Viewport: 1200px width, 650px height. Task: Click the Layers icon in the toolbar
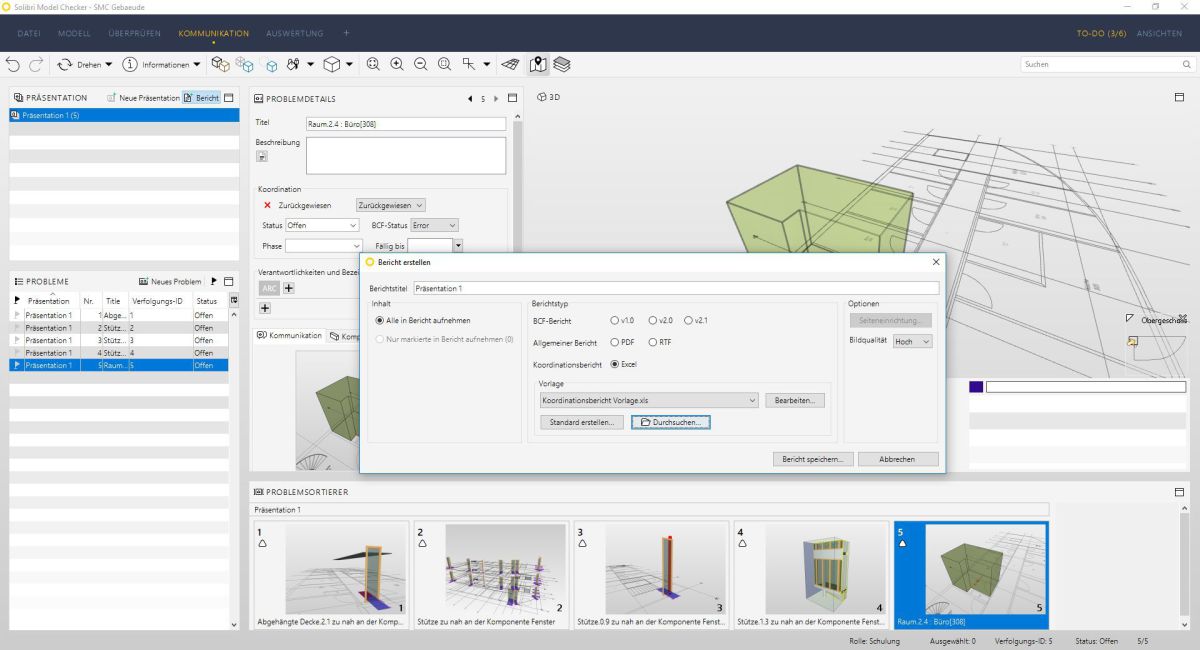click(562, 64)
